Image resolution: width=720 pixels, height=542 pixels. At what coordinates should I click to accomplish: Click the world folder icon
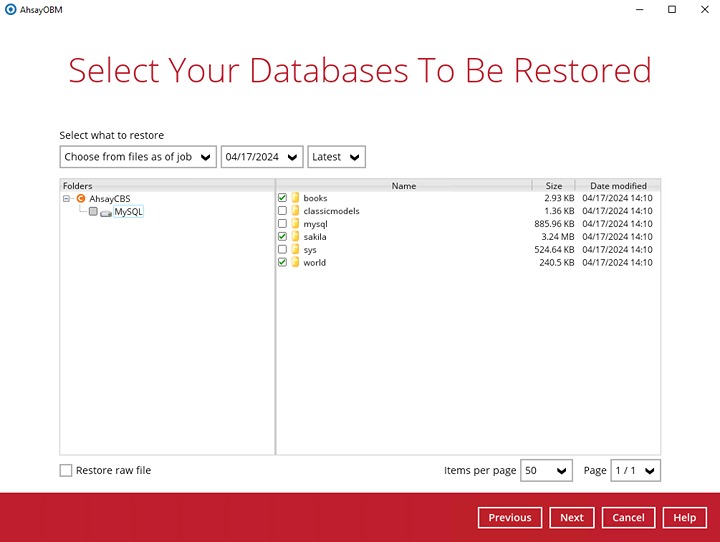295,263
